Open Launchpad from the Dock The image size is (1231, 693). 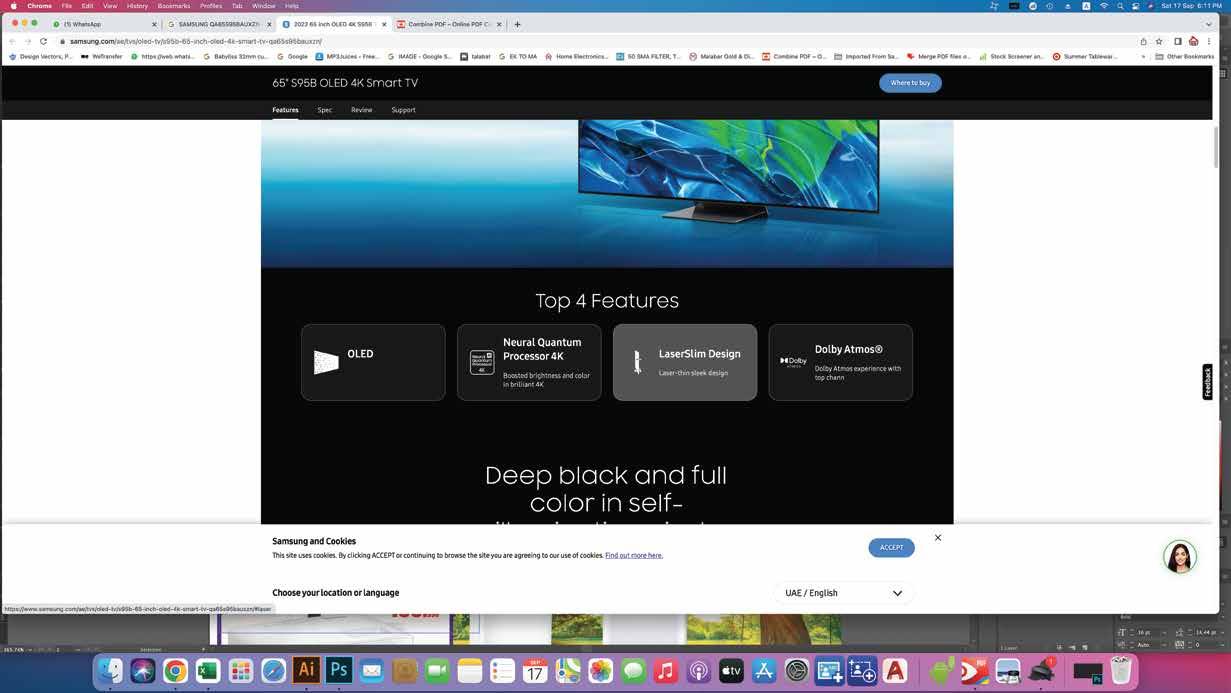pyautogui.click(x=240, y=671)
